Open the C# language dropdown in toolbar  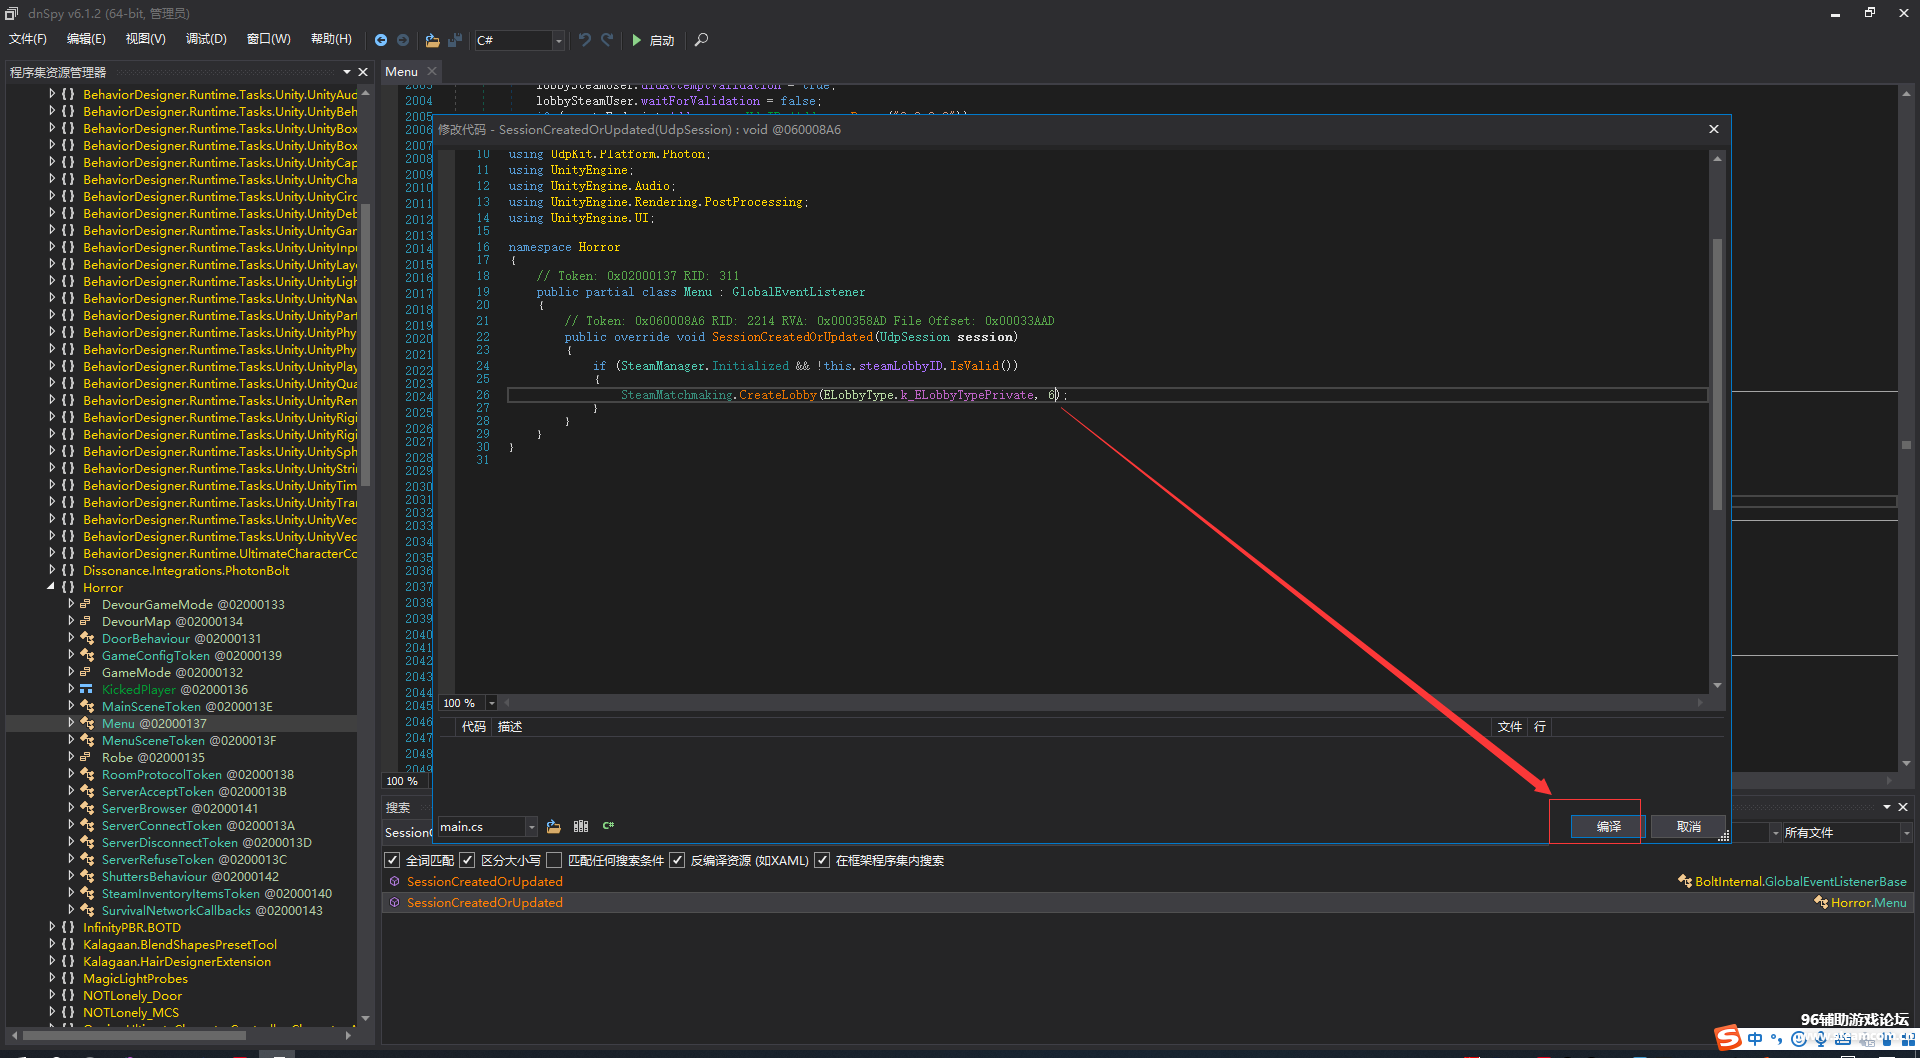click(558, 40)
